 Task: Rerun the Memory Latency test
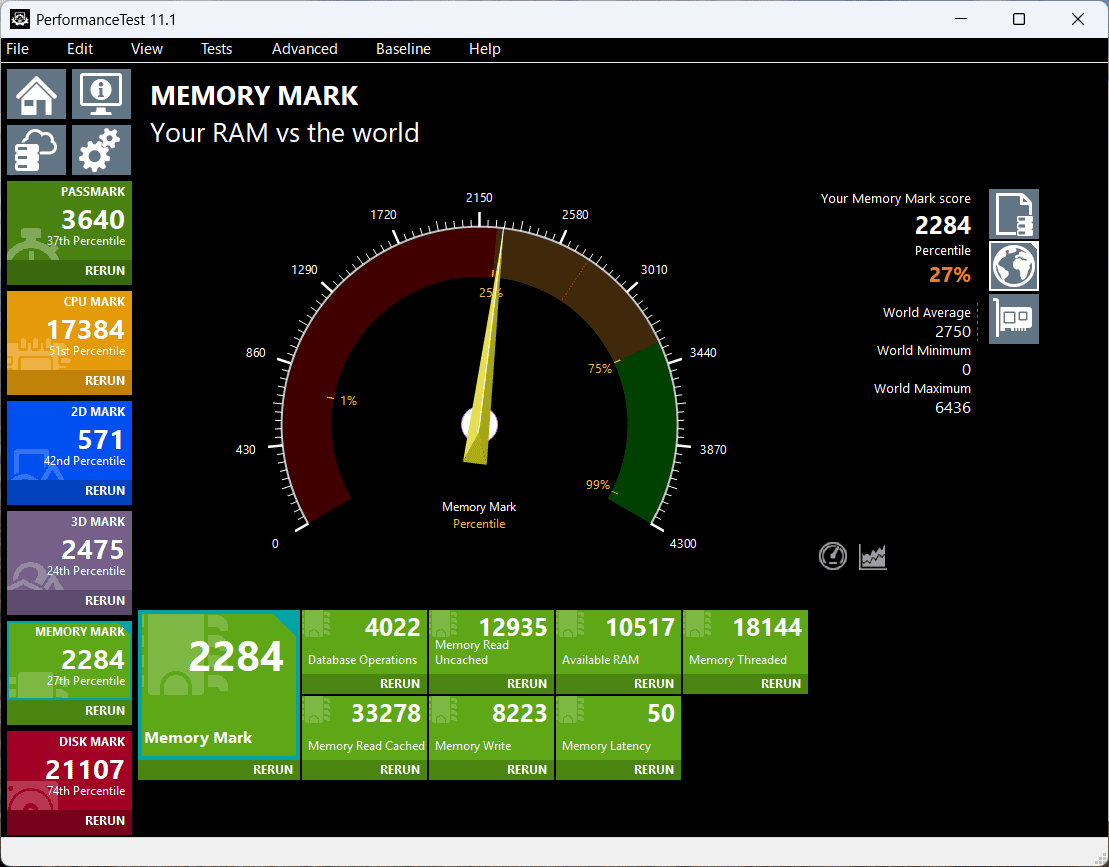coord(653,769)
